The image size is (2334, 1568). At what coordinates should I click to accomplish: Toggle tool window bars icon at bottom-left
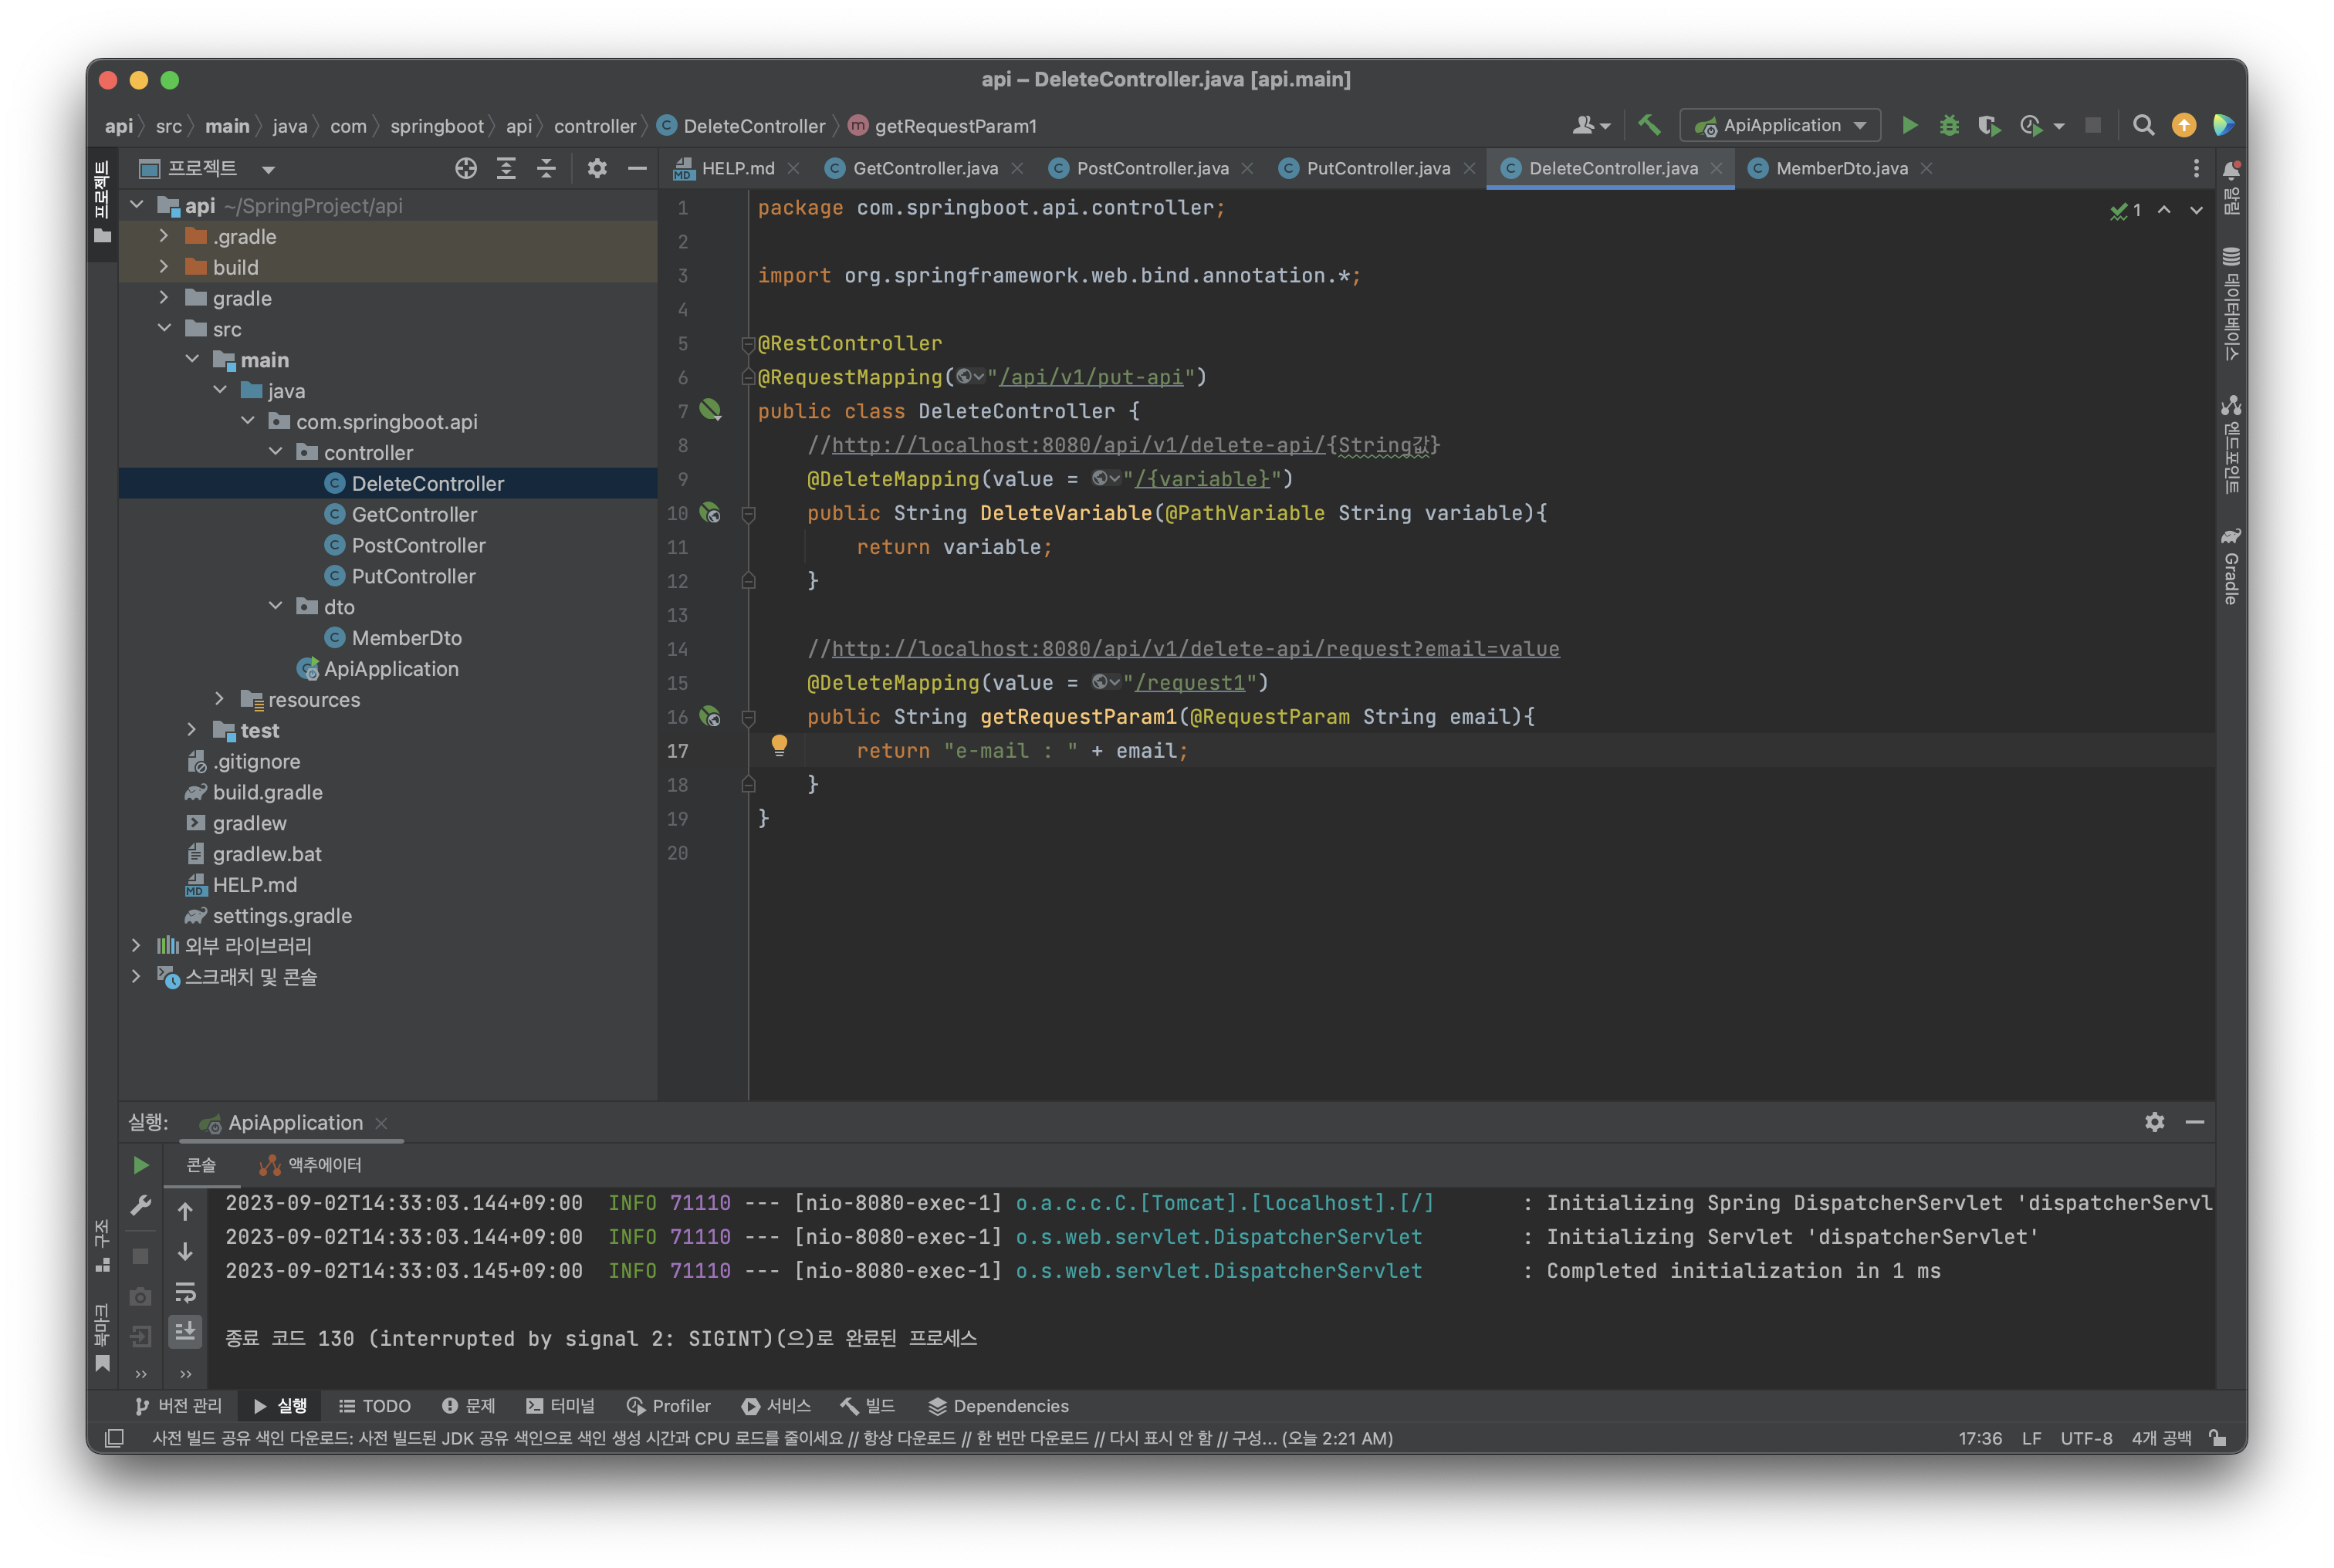click(114, 1438)
